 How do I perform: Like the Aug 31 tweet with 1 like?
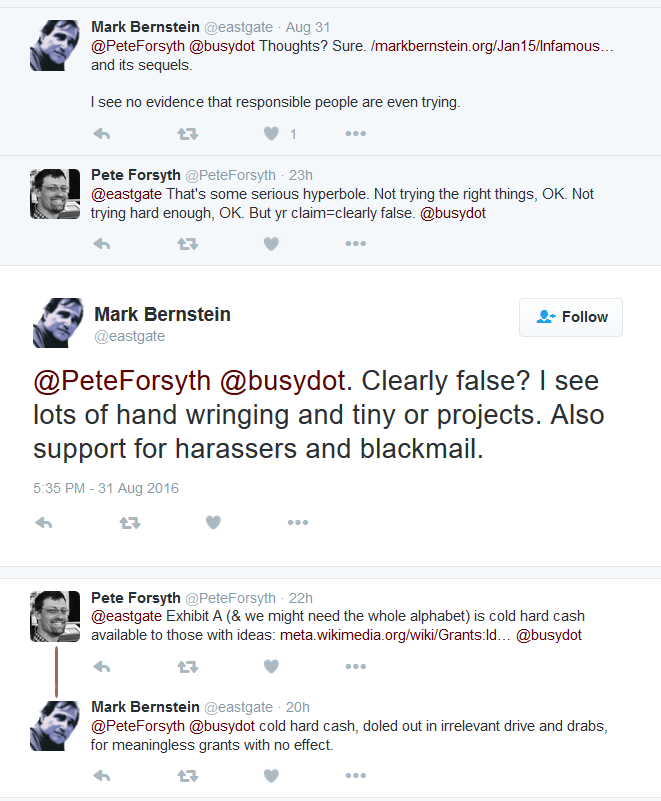pos(271,133)
